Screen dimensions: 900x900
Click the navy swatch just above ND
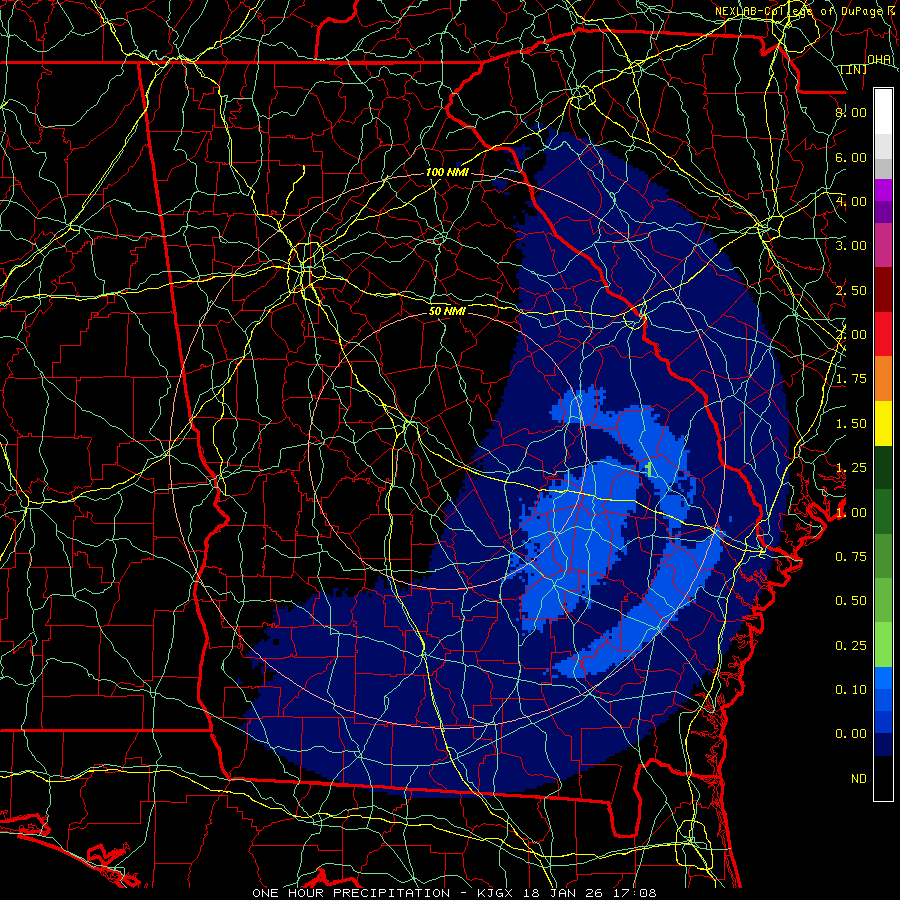(883, 744)
